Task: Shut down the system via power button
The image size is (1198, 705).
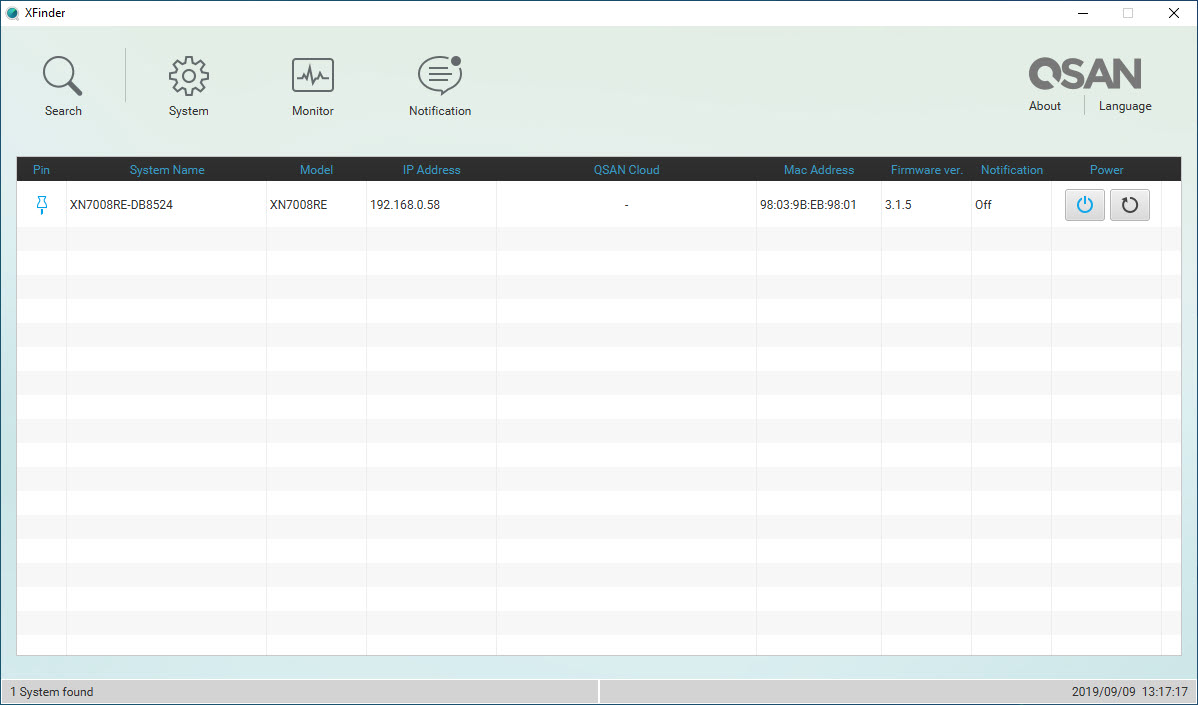Action: coord(1084,205)
